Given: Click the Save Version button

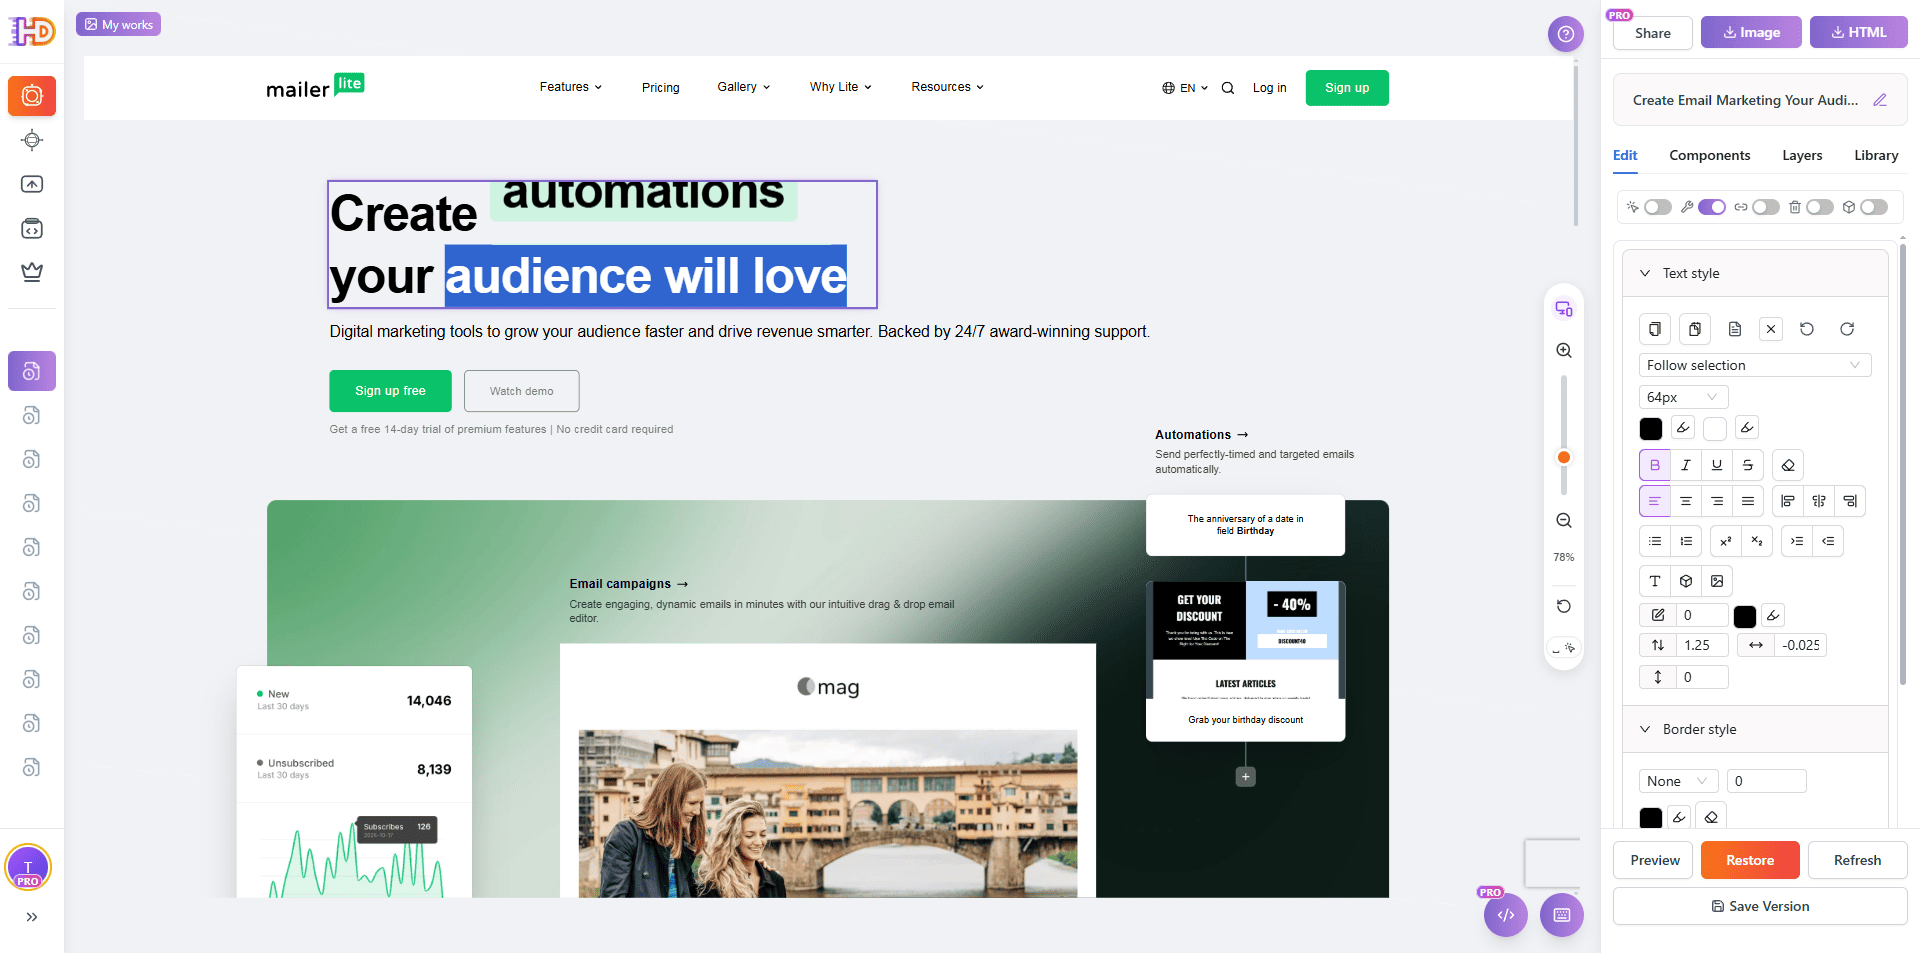Looking at the screenshot, I should [x=1760, y=906].
